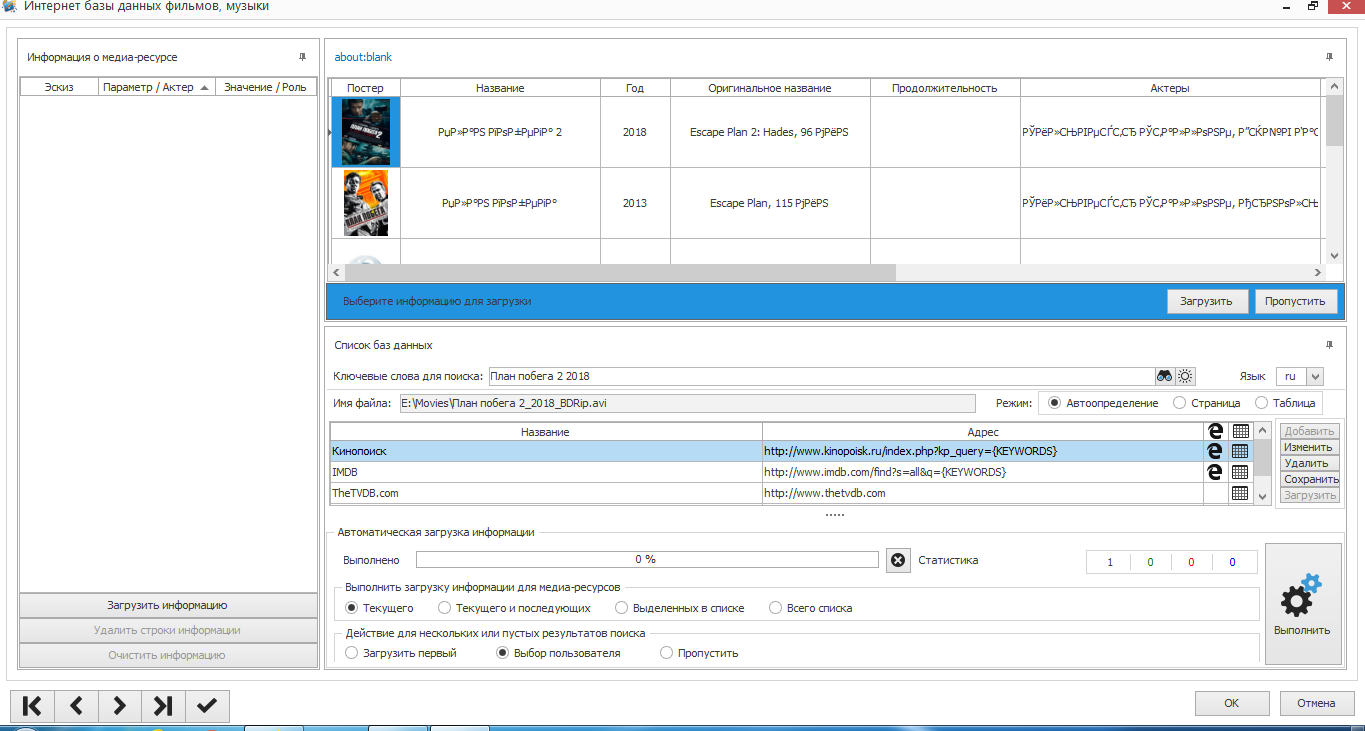Click the Escape Plan, 115 cell
Viewport: 1365px width, 731px height.
coord(769,203)
